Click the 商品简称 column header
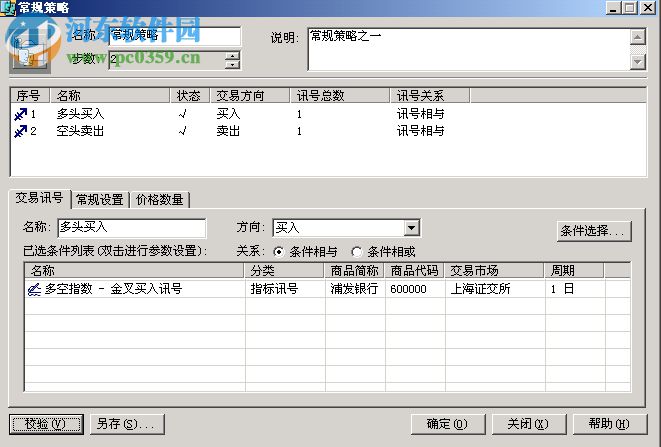The height and width of the screenshot is (447, 661). 355,270
